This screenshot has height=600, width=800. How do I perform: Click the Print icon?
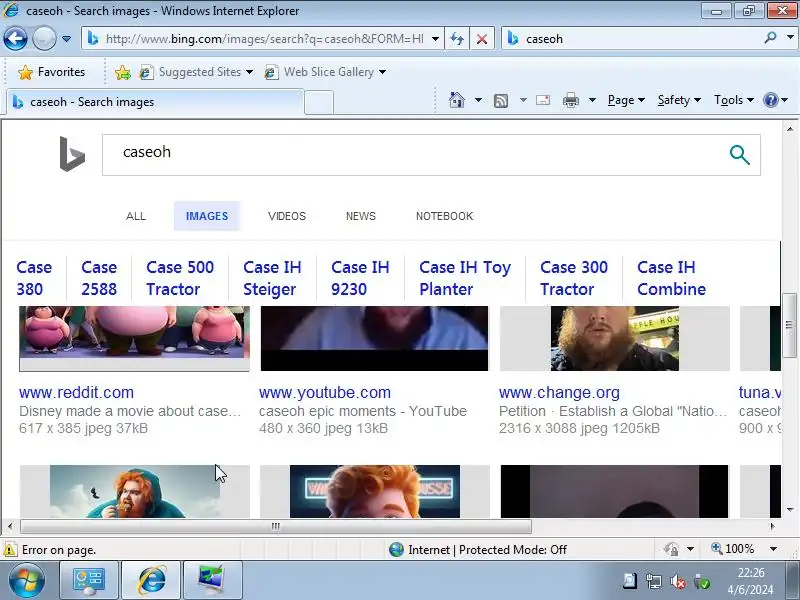click(571, 100)
